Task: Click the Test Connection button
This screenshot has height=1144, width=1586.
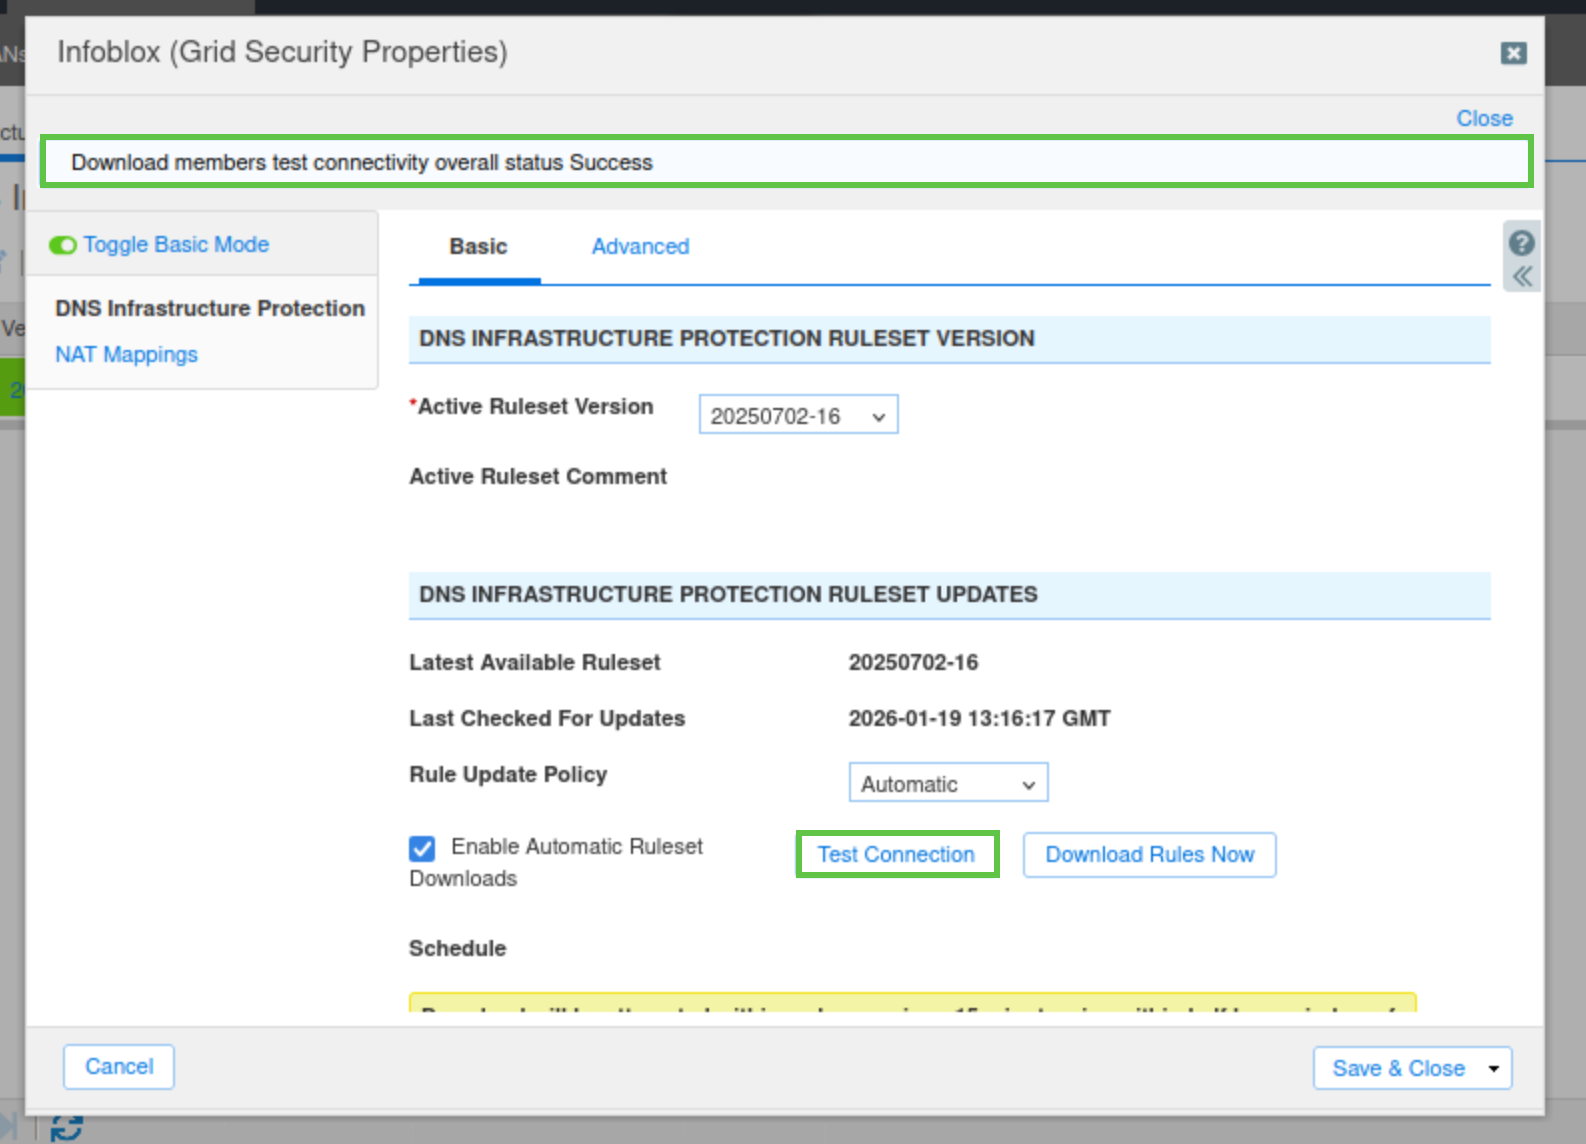Action: coord(896,855)
